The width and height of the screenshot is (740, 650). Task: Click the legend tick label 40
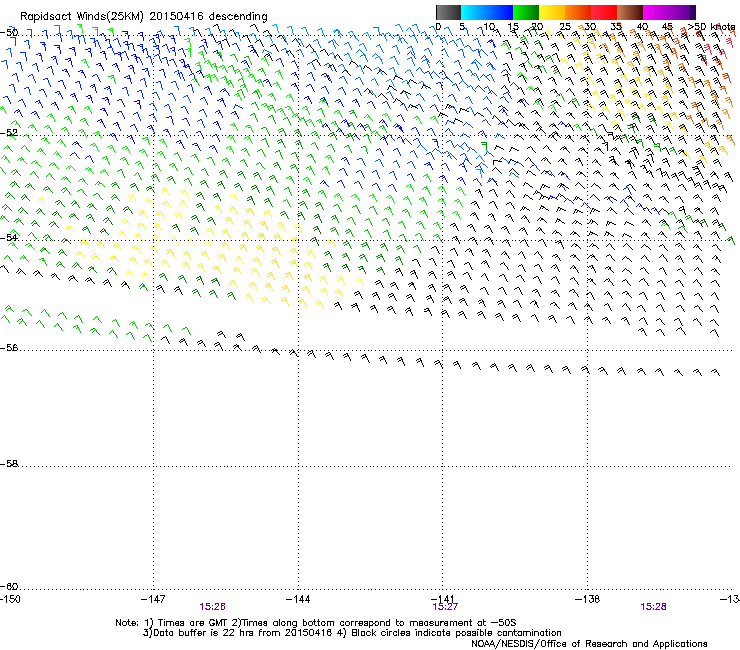pyautogui.click(x=642, y=27)
